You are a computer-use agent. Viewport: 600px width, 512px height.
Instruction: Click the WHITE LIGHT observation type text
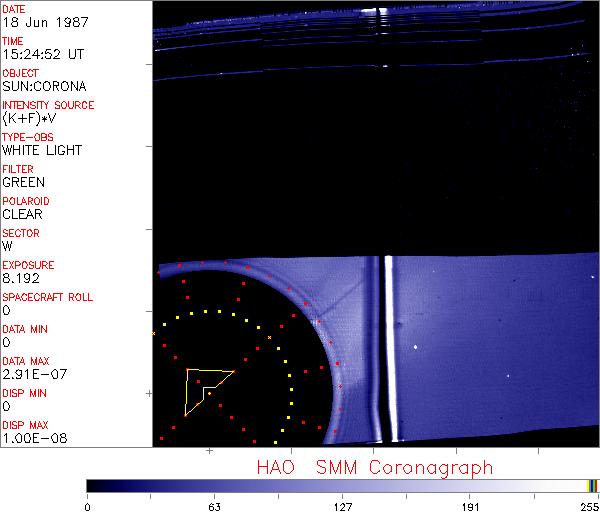pyautogui.click(x=42, y=150)
